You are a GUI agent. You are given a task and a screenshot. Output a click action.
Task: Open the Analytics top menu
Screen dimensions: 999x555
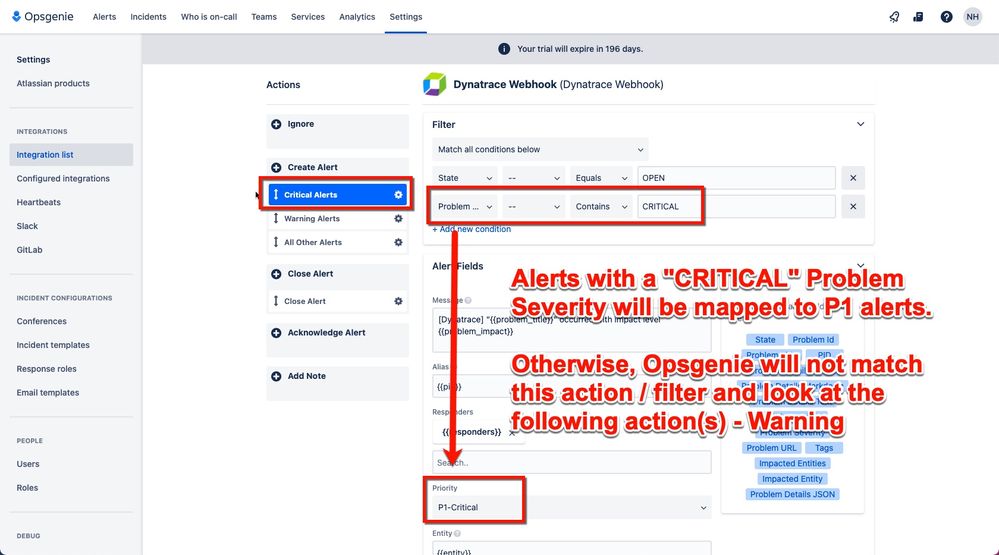(357, 17)
